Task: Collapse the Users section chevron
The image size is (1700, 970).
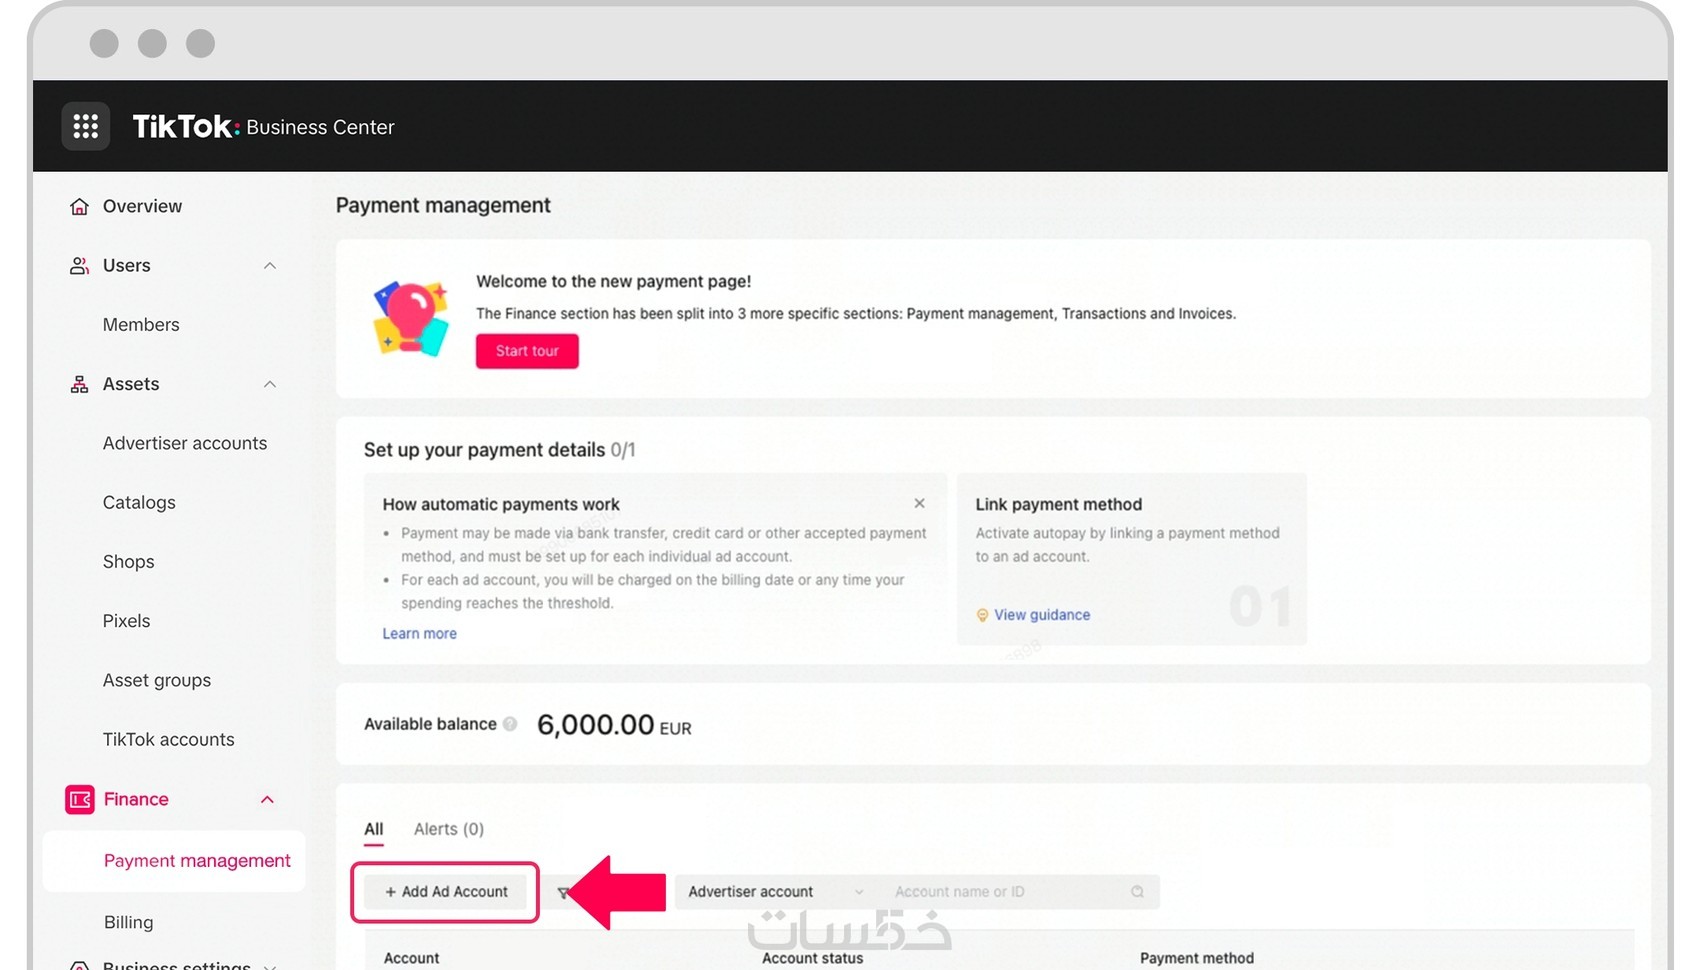Action: pos(270,265)
